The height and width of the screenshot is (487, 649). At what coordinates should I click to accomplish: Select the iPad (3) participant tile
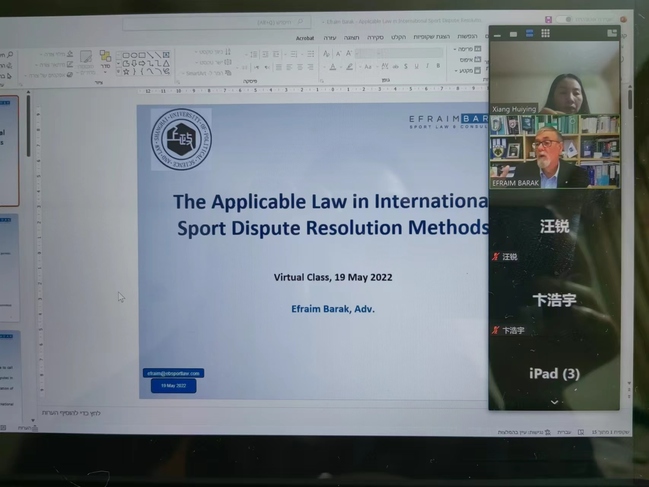click(x=554, y=374)
